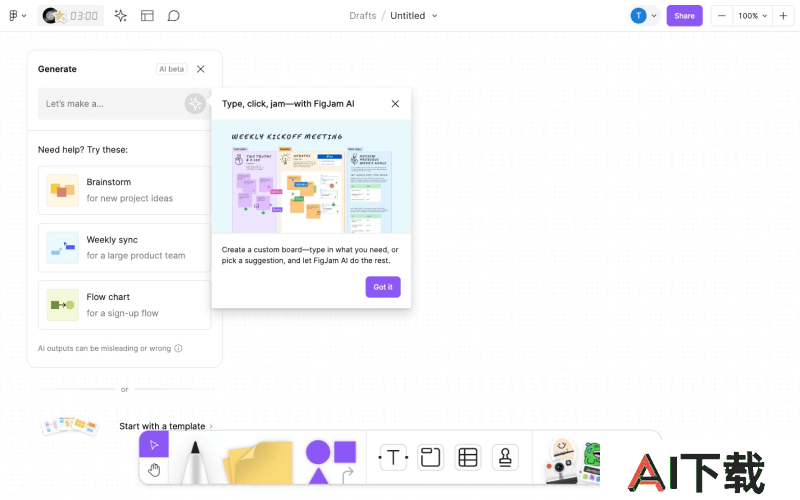Image resolution: width=800 pixels, height=500 pixels.
Task: Open Start with a template link
Action: pos(166,426)
